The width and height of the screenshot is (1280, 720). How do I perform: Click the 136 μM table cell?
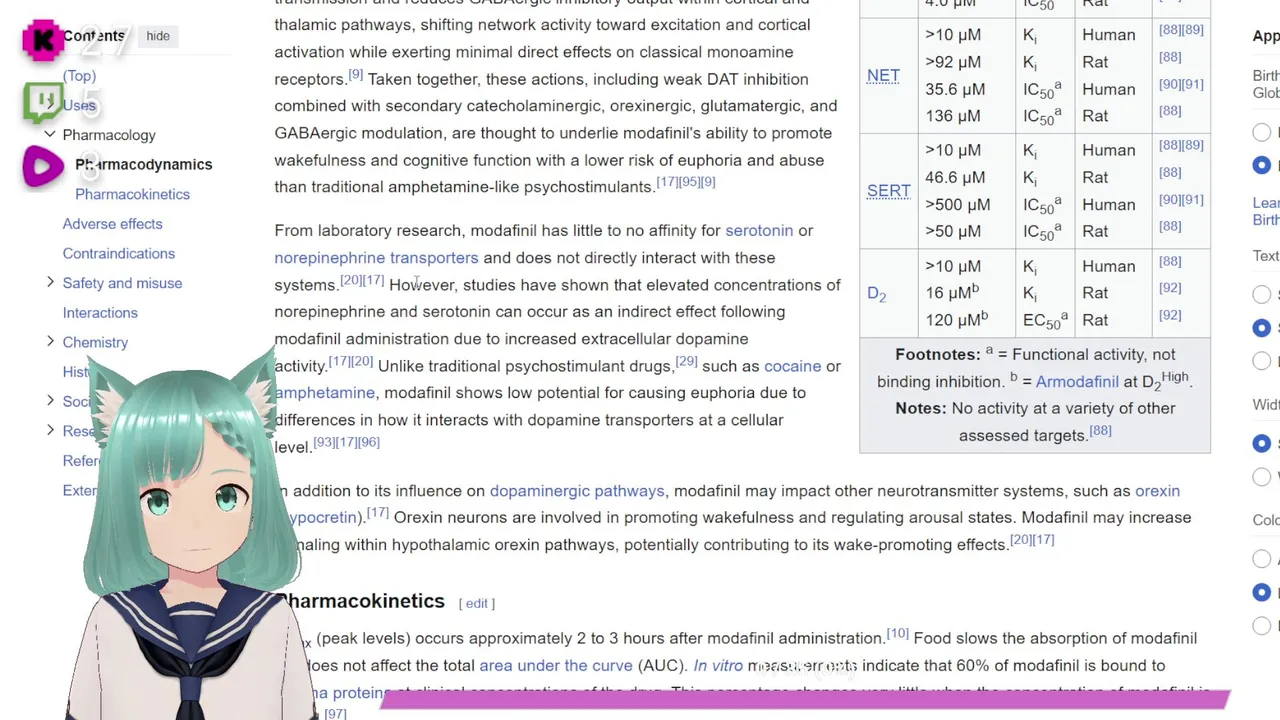953,116
